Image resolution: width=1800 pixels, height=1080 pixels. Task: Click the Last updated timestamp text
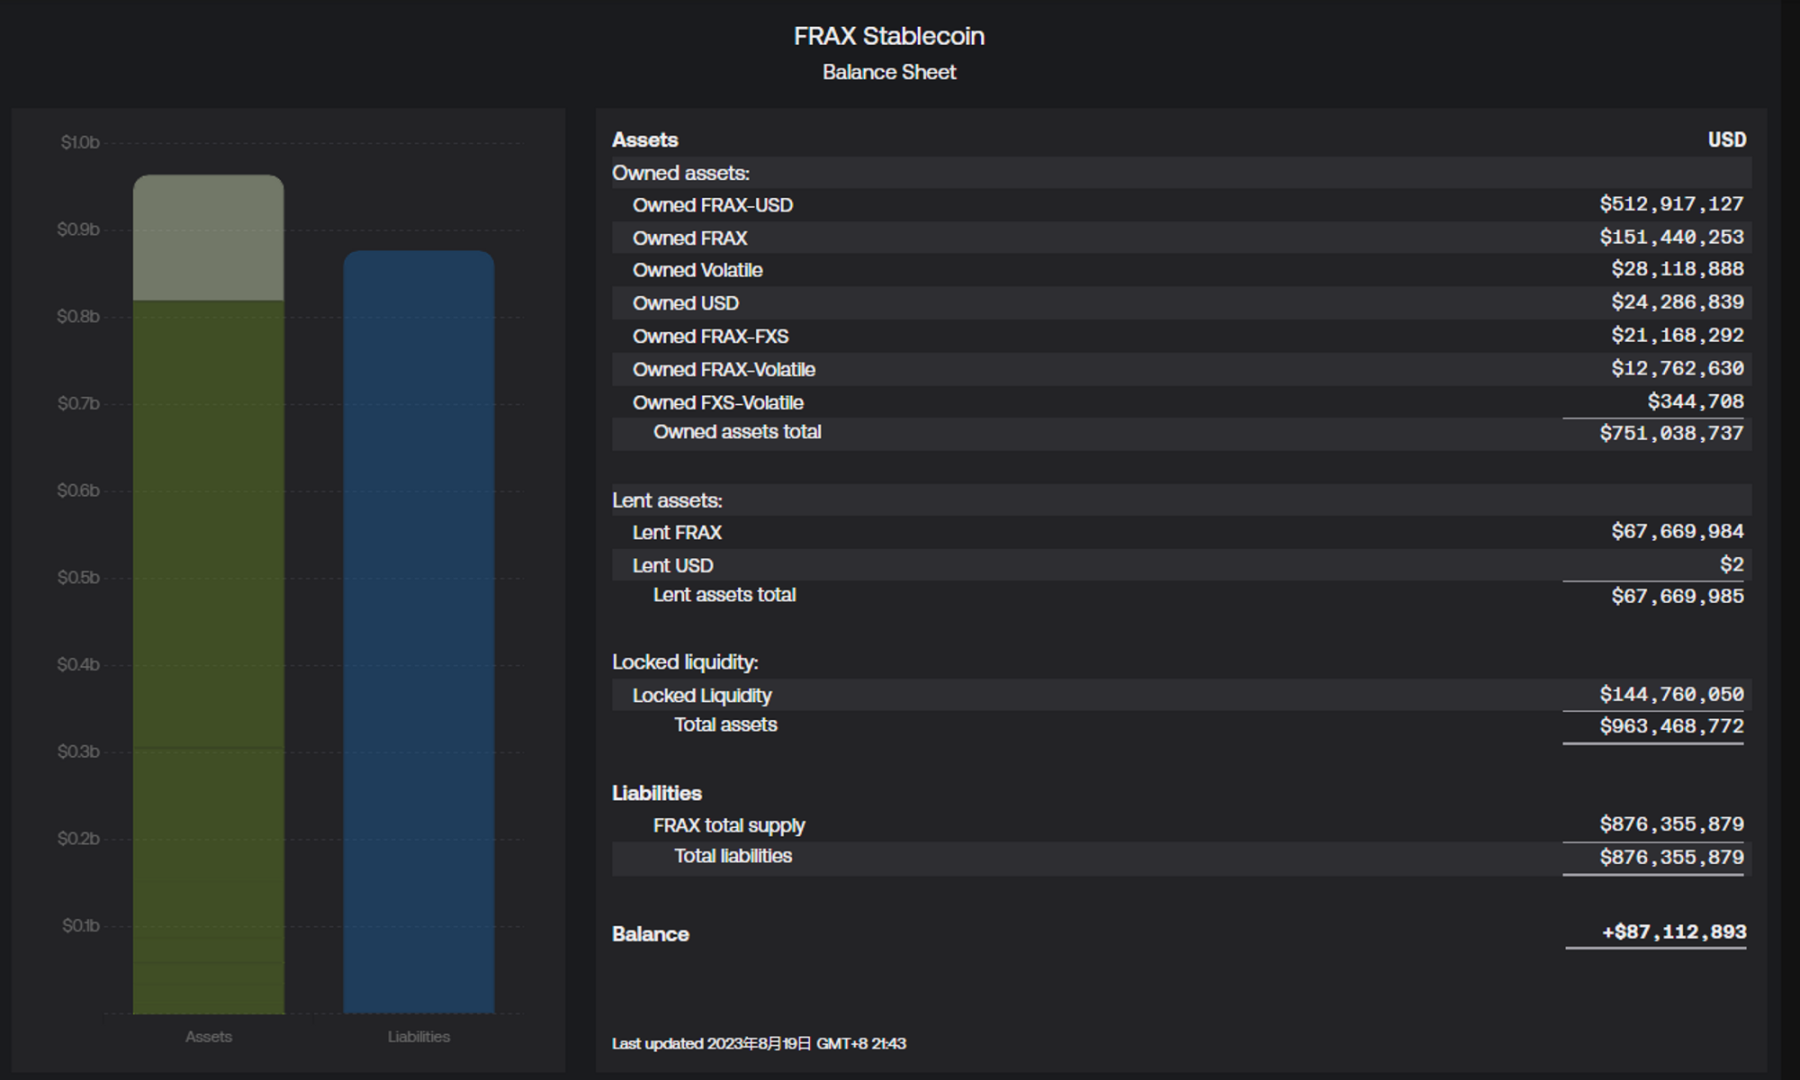click(758, 1043)
